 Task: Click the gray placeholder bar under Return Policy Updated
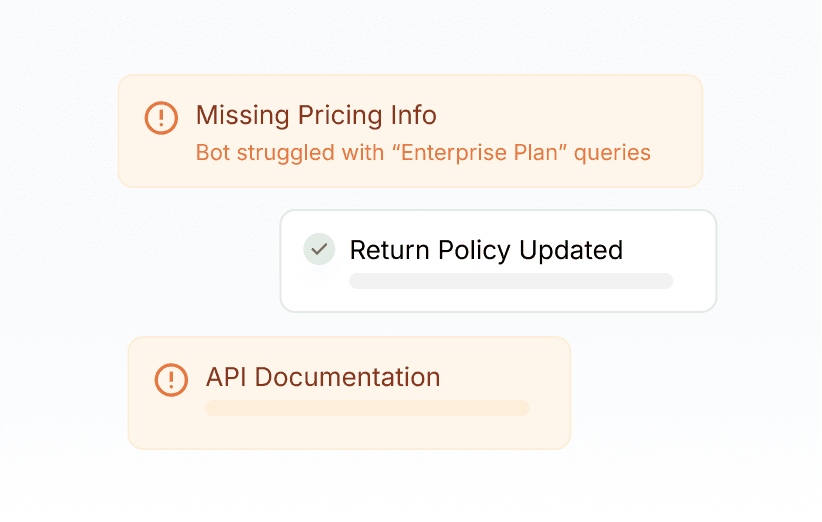pos(511,281)
